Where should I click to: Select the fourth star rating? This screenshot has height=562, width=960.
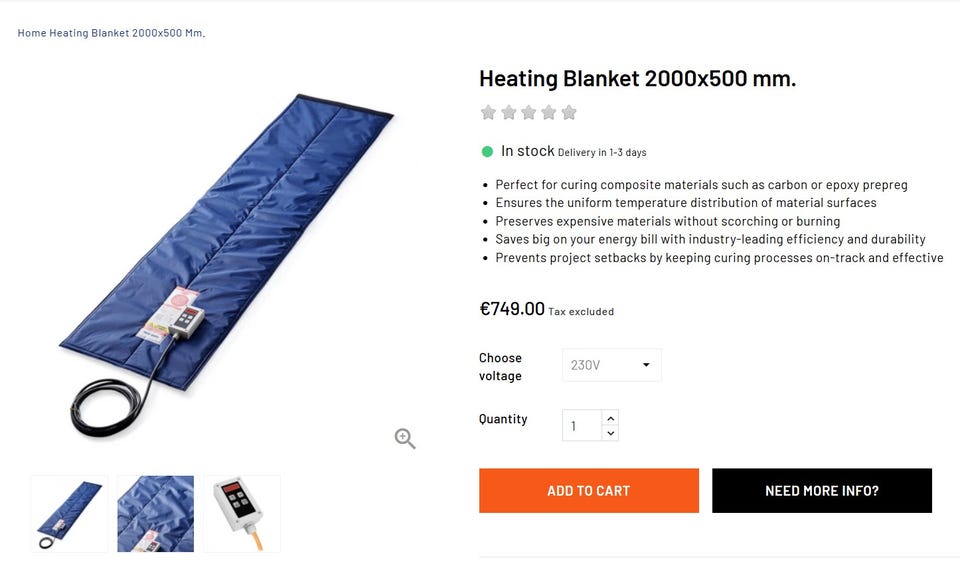click(549, 113)
